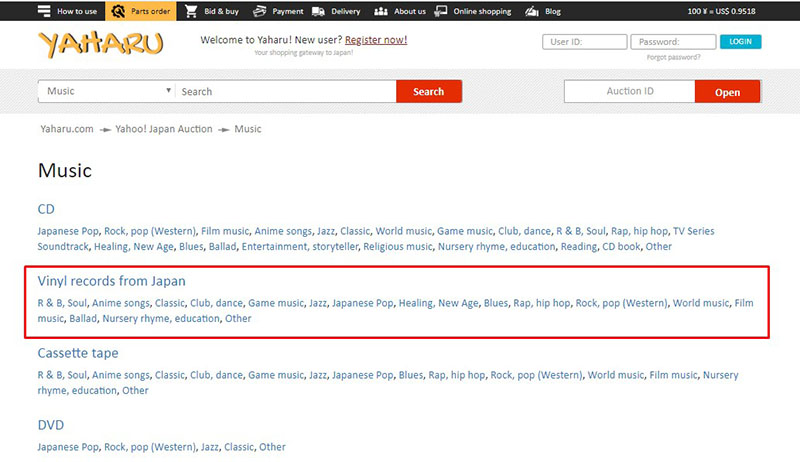Go to Bid & buy page
800x462 pixels.
tap(221, 11)
